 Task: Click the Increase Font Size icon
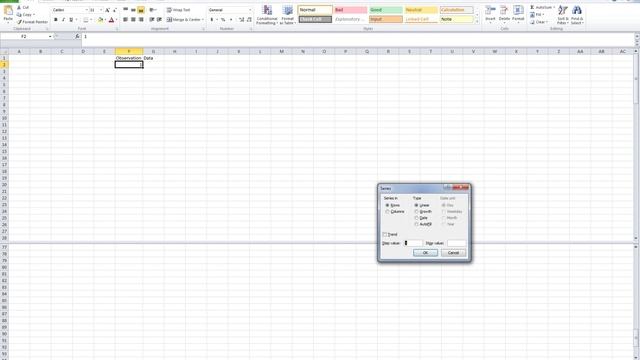107,10
